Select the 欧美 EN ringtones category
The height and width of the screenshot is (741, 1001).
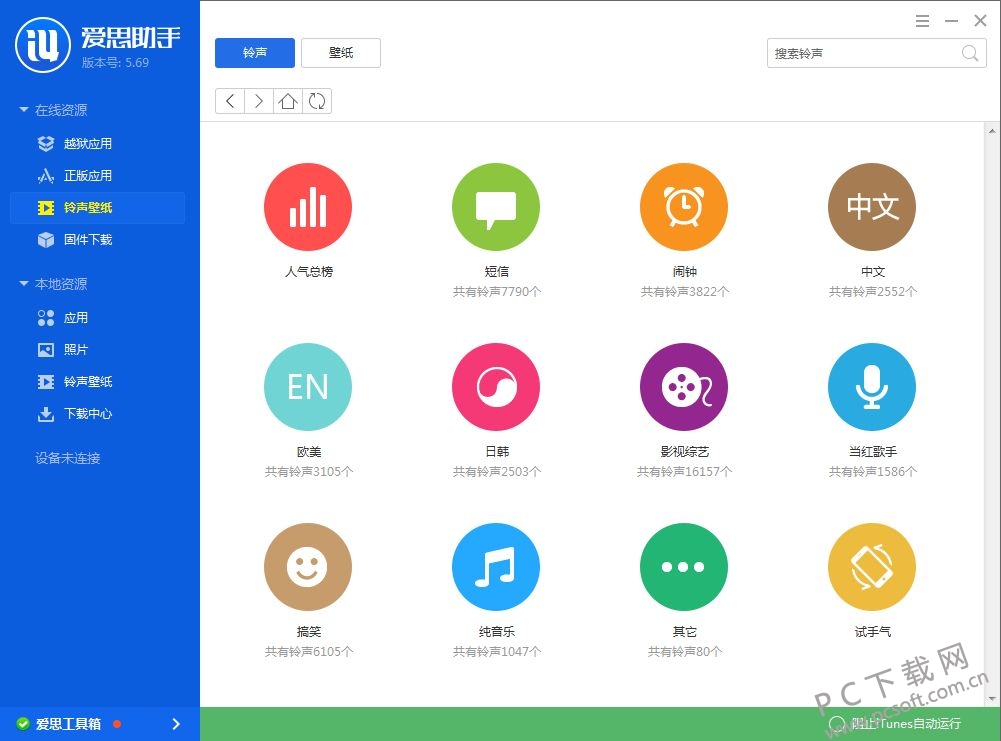tap(307, 387)
